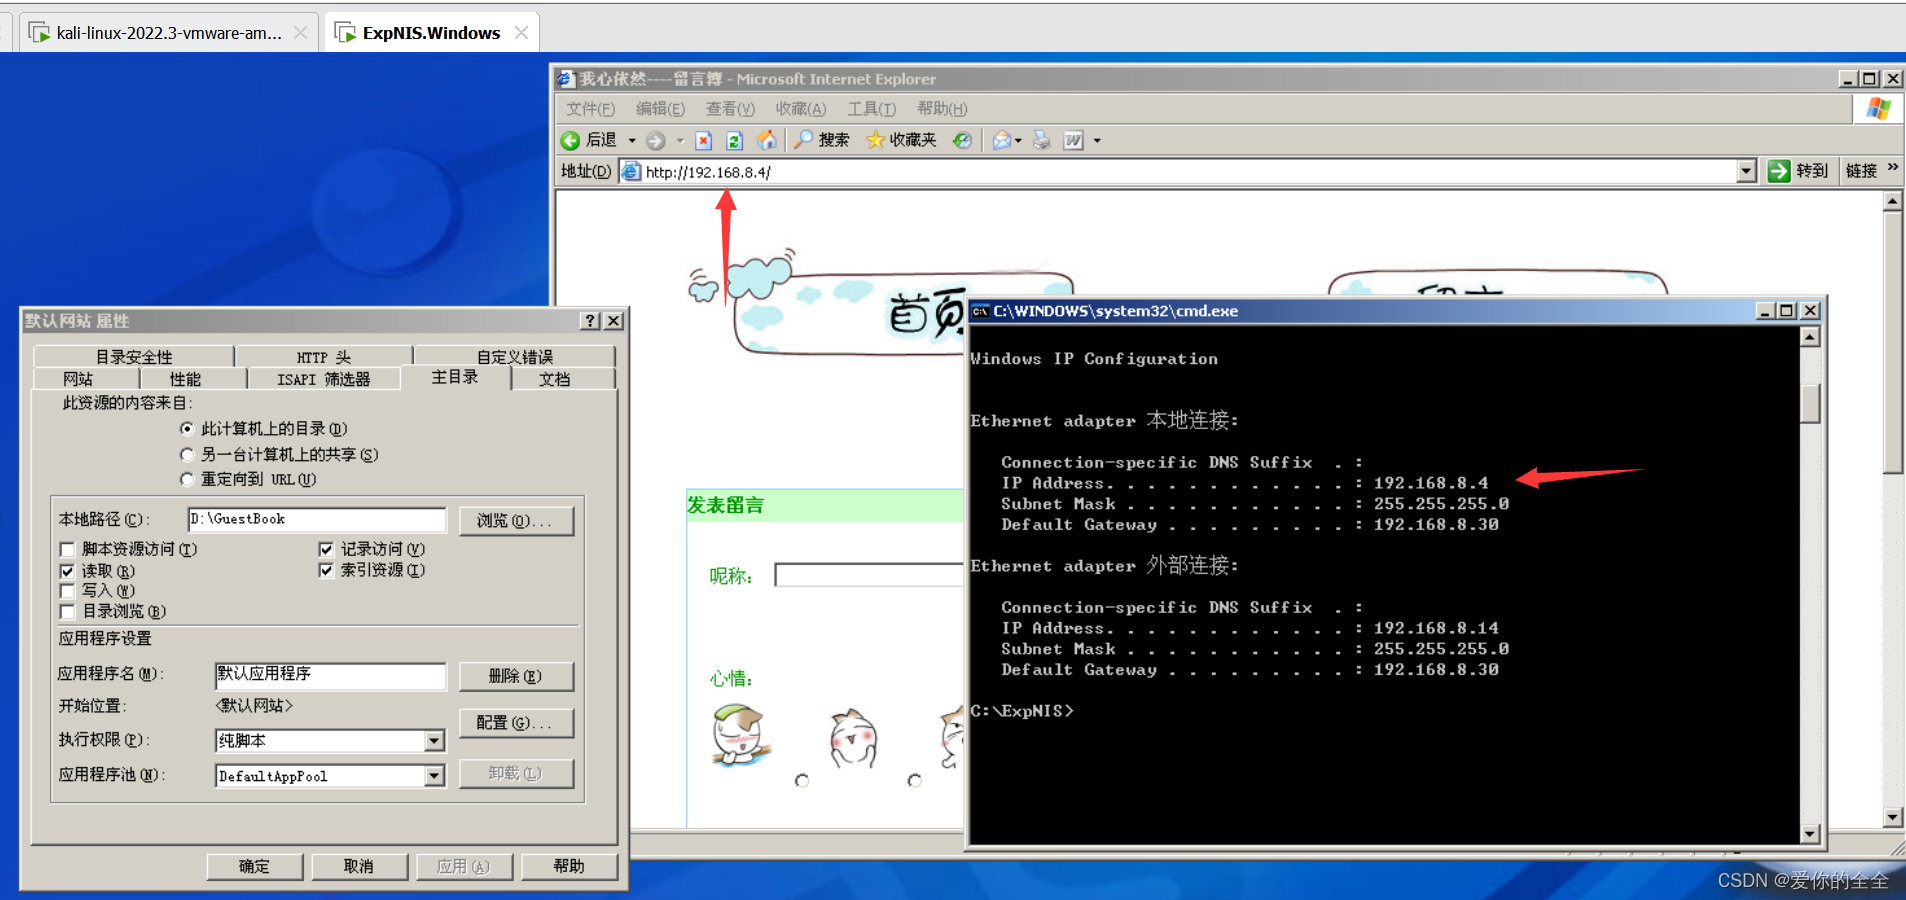Image resolution: width=1906 pixels, height=900 pixels.
Task: Click the IE title bar icon
Action: 567,79
